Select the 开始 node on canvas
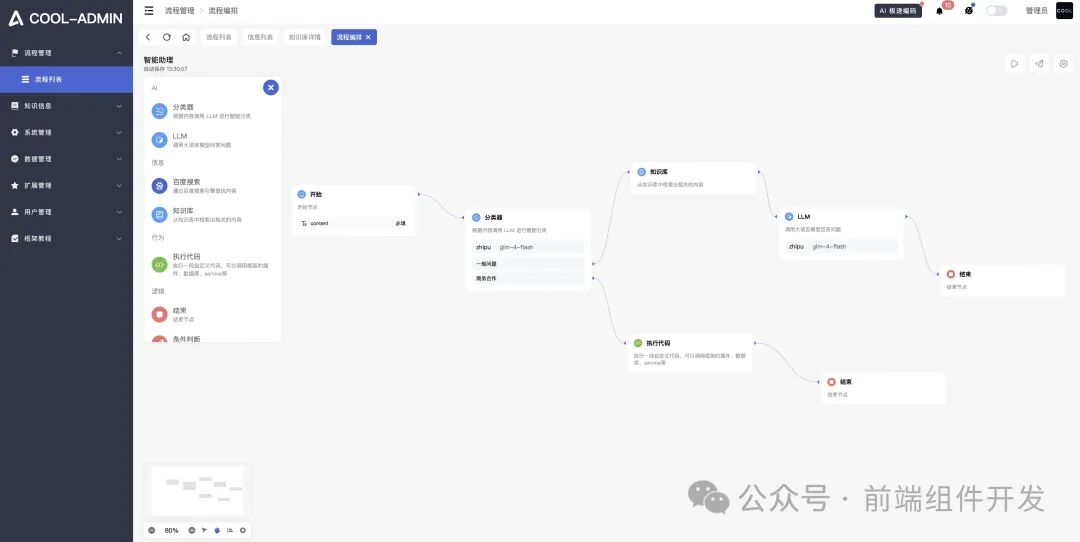Screen dimensions: 1080x542 (x=354, y=210)
